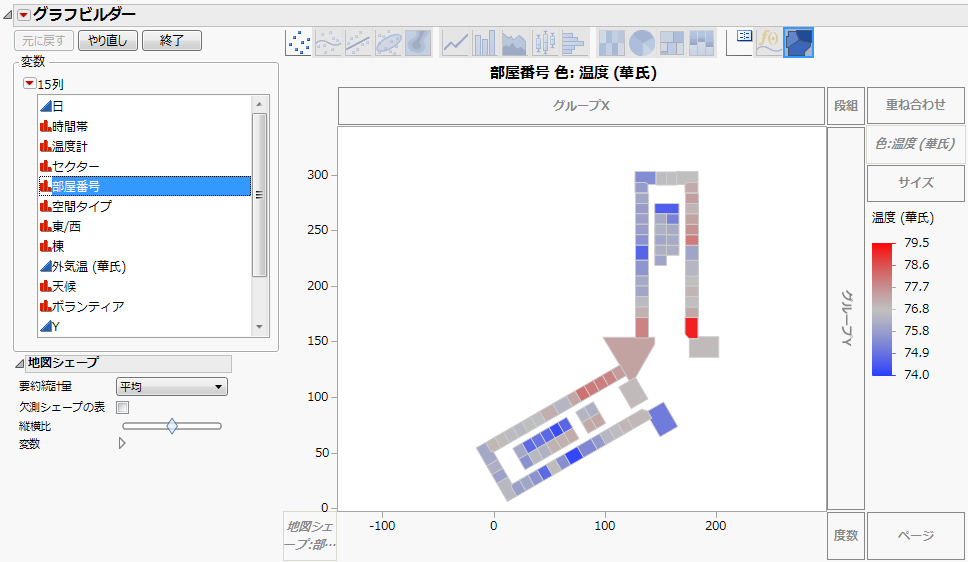Image resolution: width=968 pixels, height=562 pixels.
Task: Collapse the 地図シェープ panel disclosure triangle
Action: coord(20,364)
